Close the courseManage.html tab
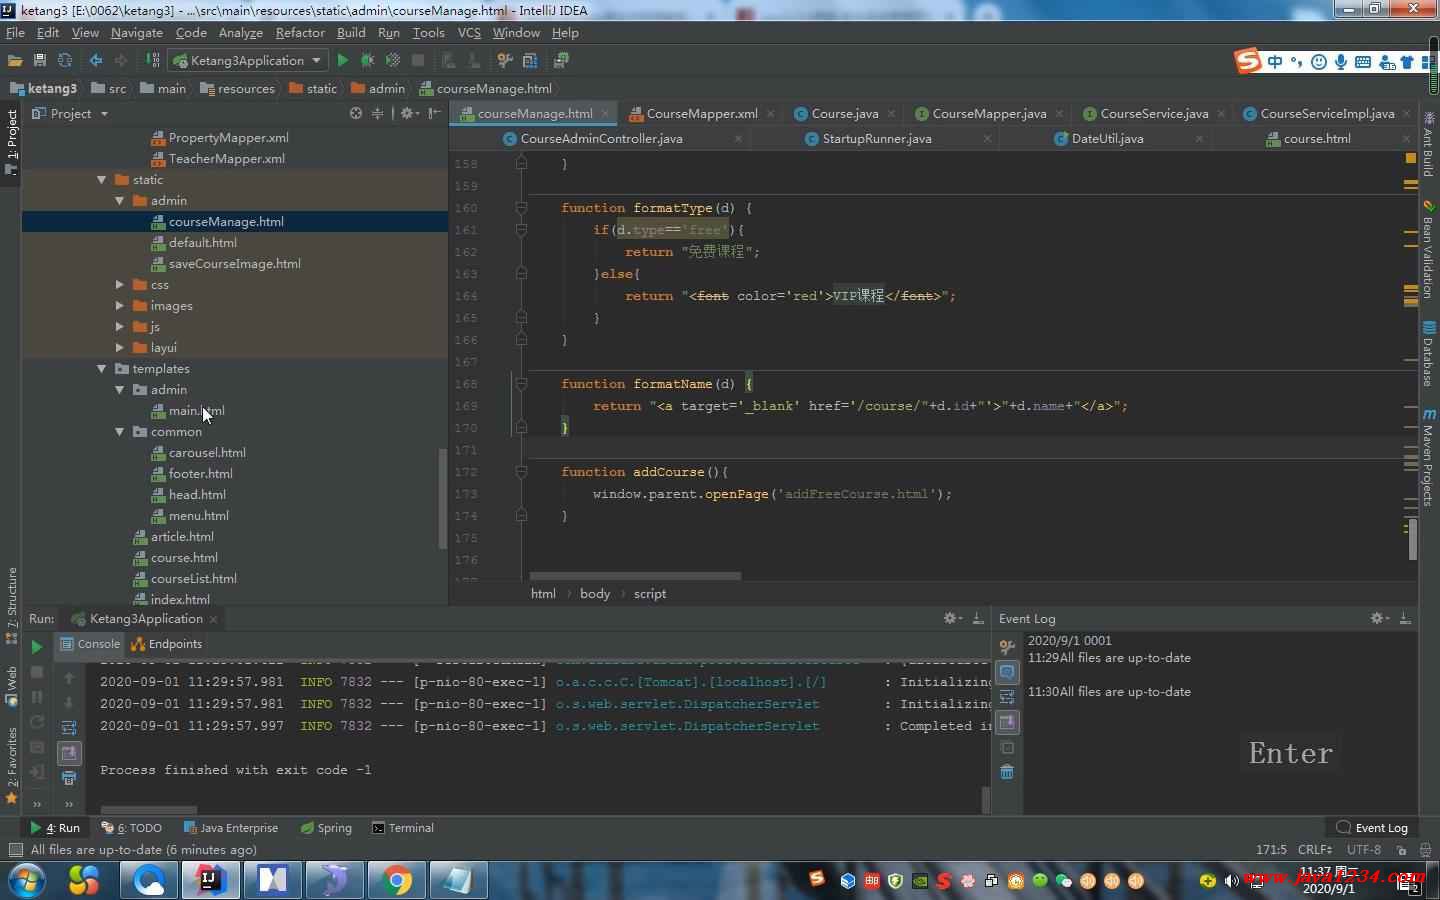Screen dimensions: 1440x900 coord(606,114)
